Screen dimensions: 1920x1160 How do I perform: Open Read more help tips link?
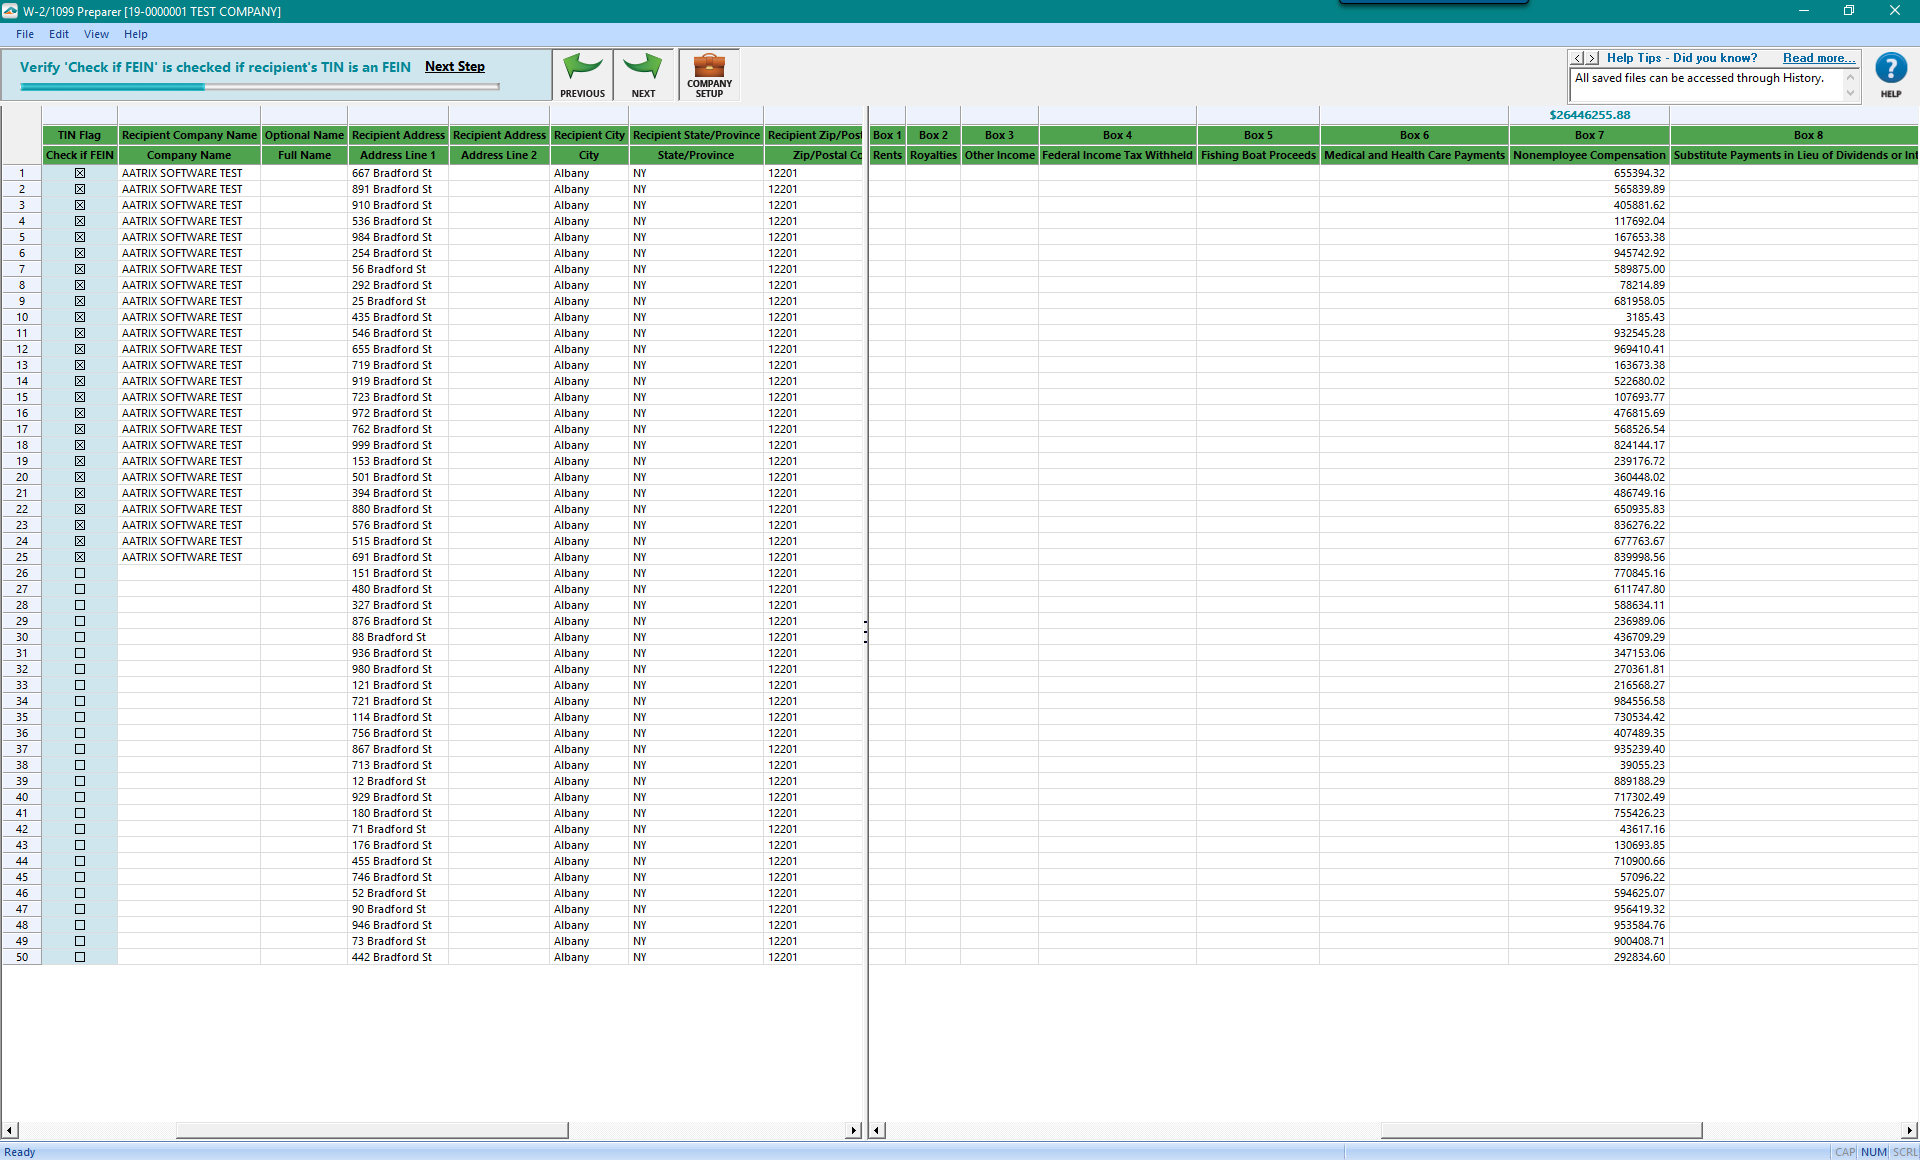pos(1818,58)
